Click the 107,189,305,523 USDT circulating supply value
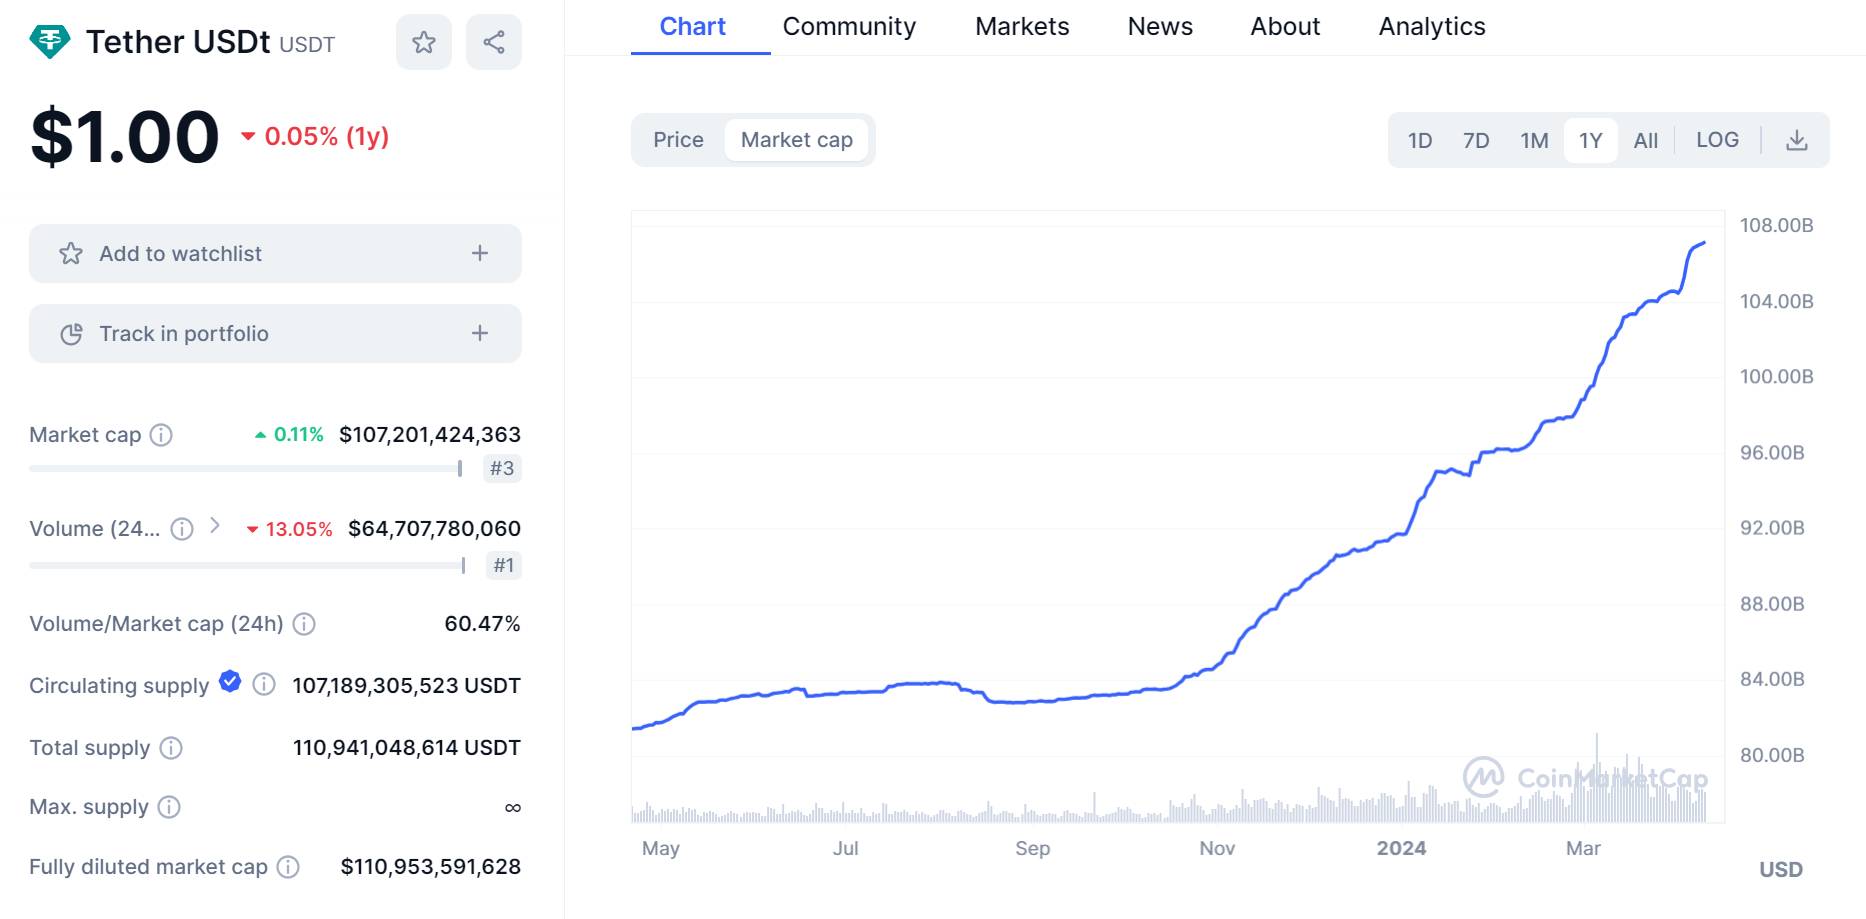Viewport: 1866px width, 919px height. coord(406,686)
